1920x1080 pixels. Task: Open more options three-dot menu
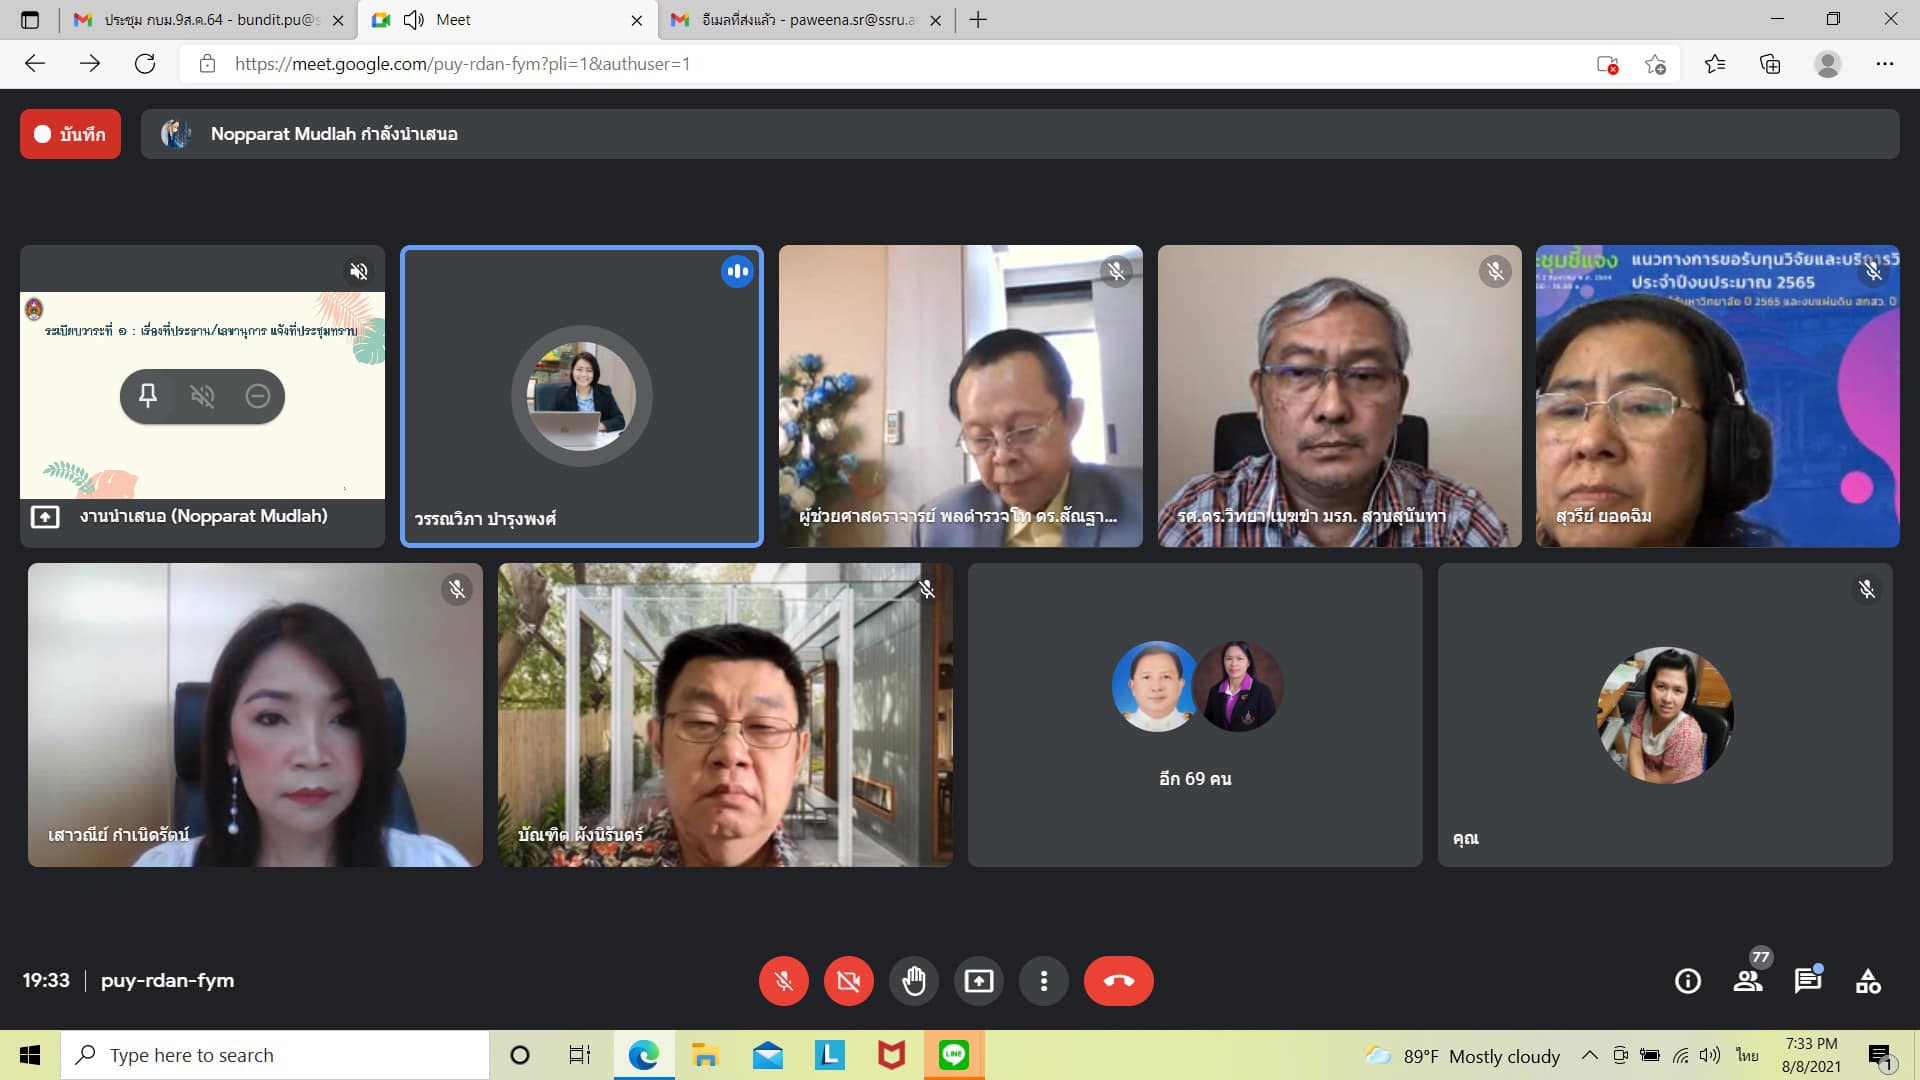(x=1043, y=981)
